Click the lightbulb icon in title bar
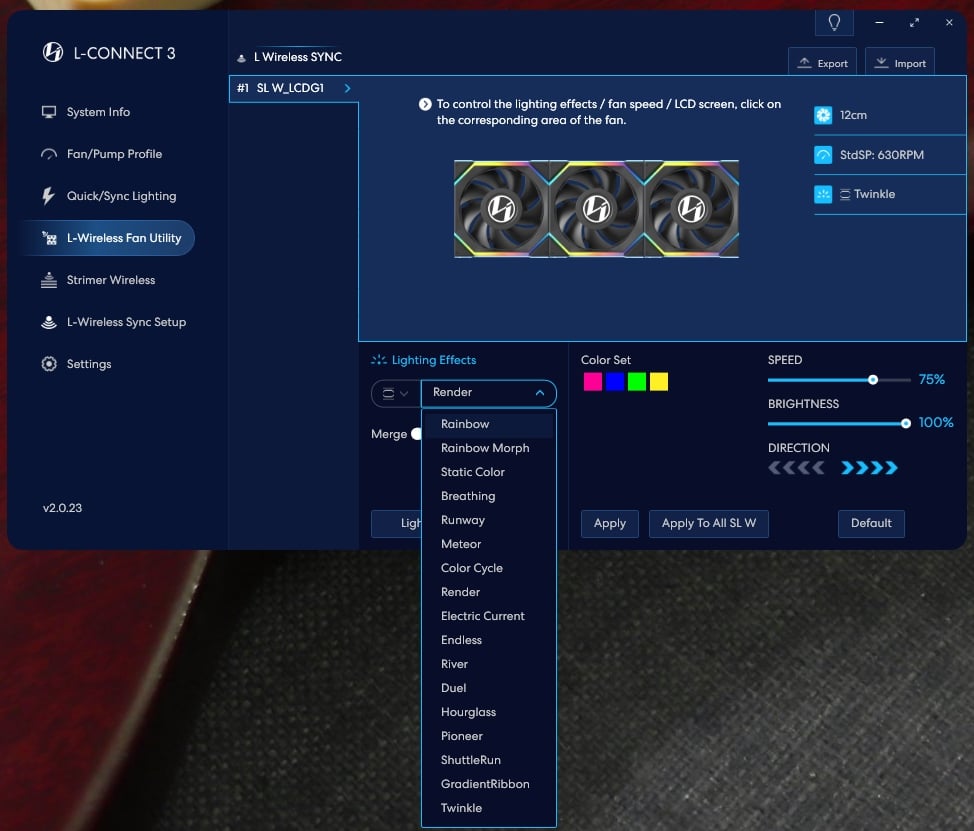 (x=834, y=23)
